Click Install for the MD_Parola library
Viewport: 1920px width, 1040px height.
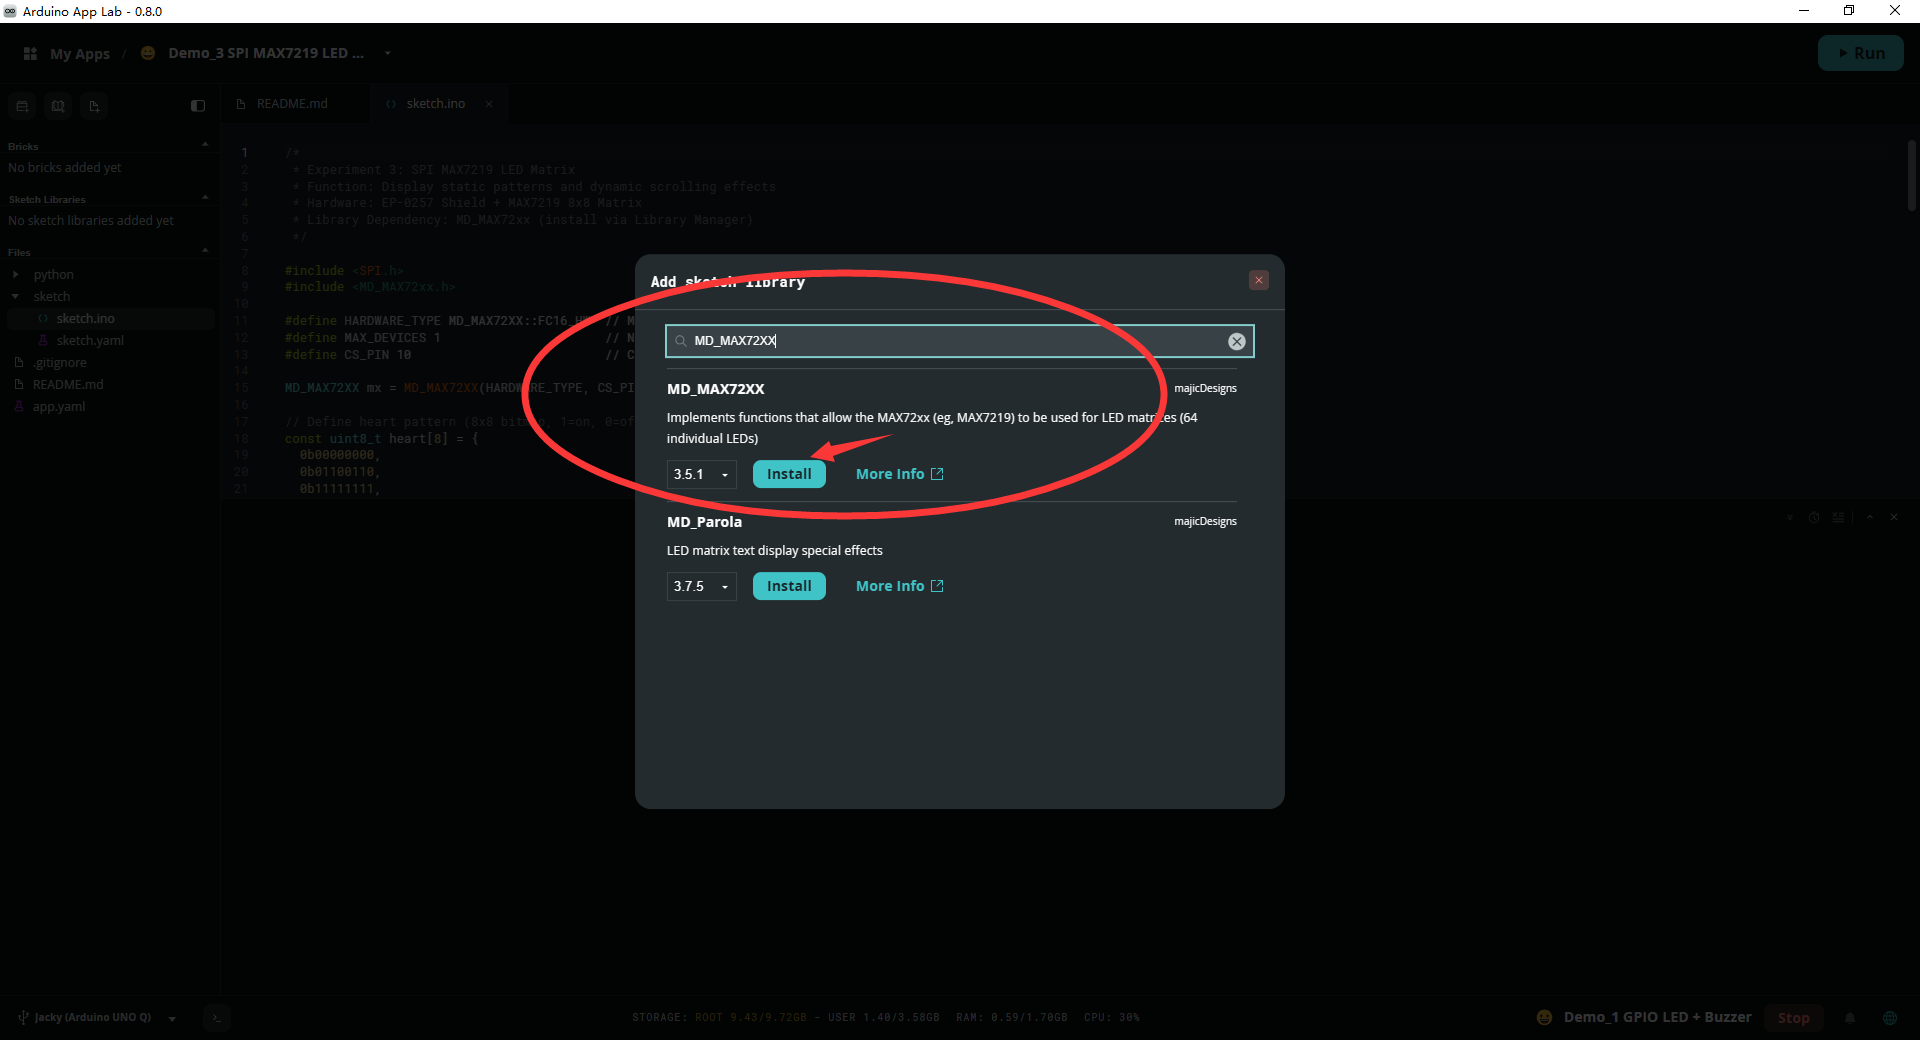click(789, 586)
